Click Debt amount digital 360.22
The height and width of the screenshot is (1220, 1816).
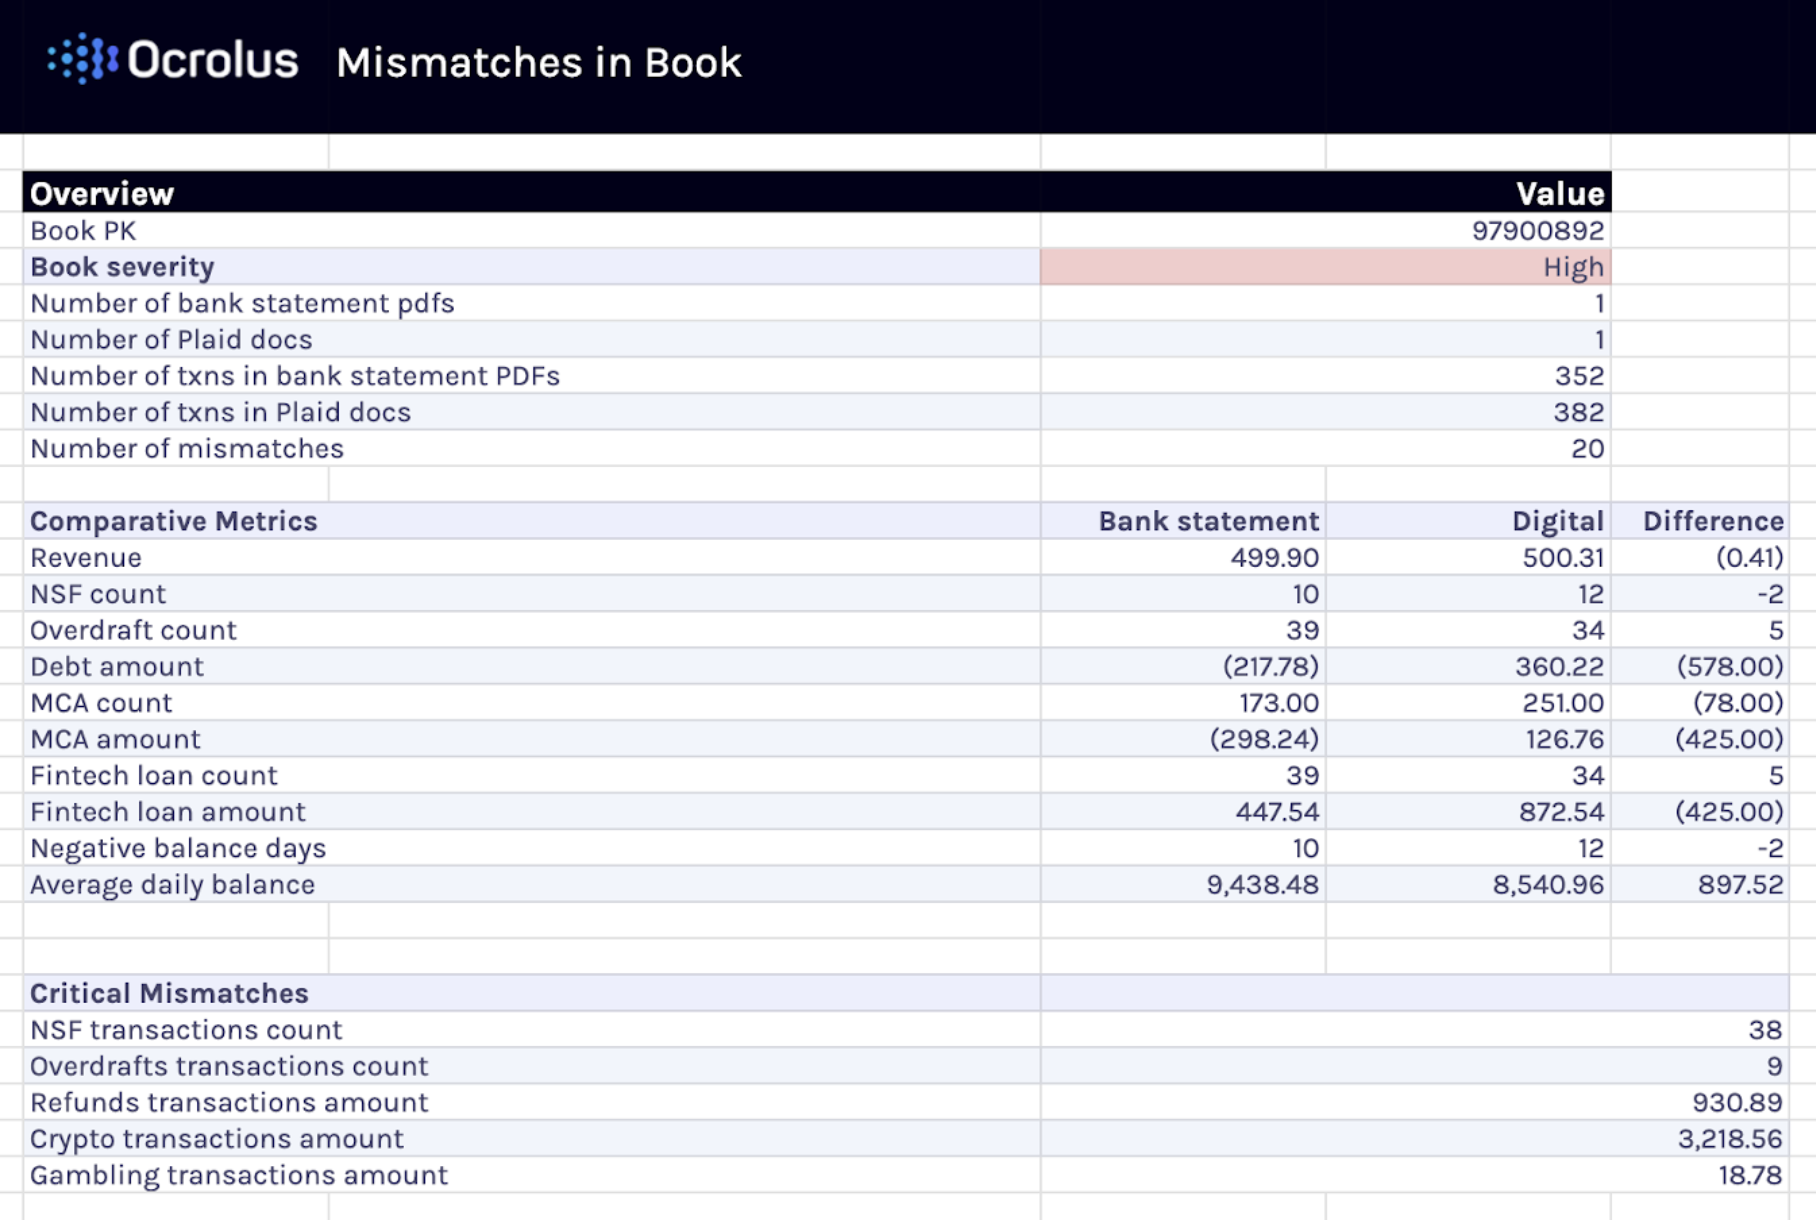point(1560,666)
